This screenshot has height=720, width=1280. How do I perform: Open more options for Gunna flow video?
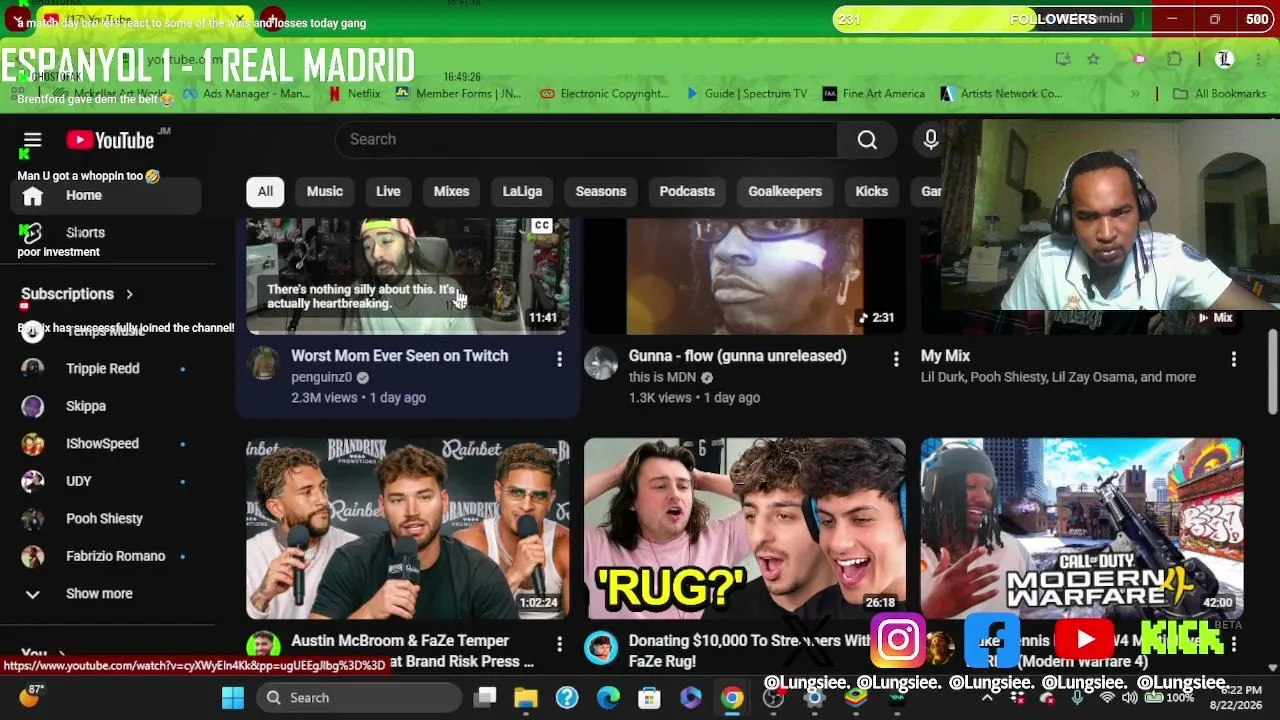pos(896,357)
